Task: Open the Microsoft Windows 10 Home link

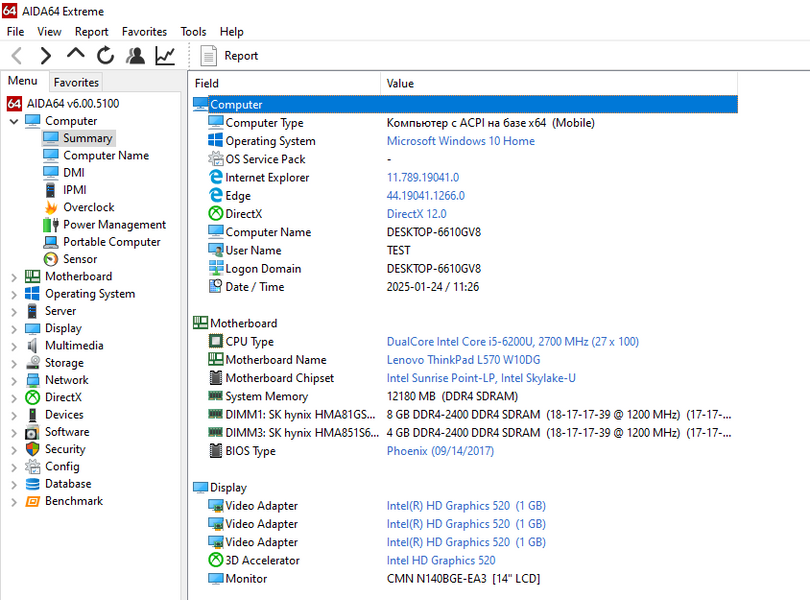Action: point(461,141)
